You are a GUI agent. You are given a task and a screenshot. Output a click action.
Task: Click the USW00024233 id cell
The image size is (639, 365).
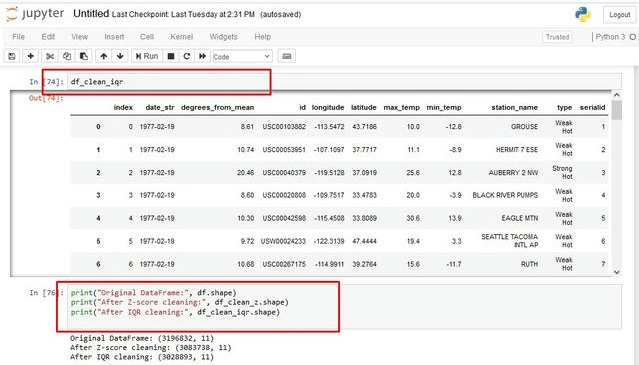pos(283,241)
